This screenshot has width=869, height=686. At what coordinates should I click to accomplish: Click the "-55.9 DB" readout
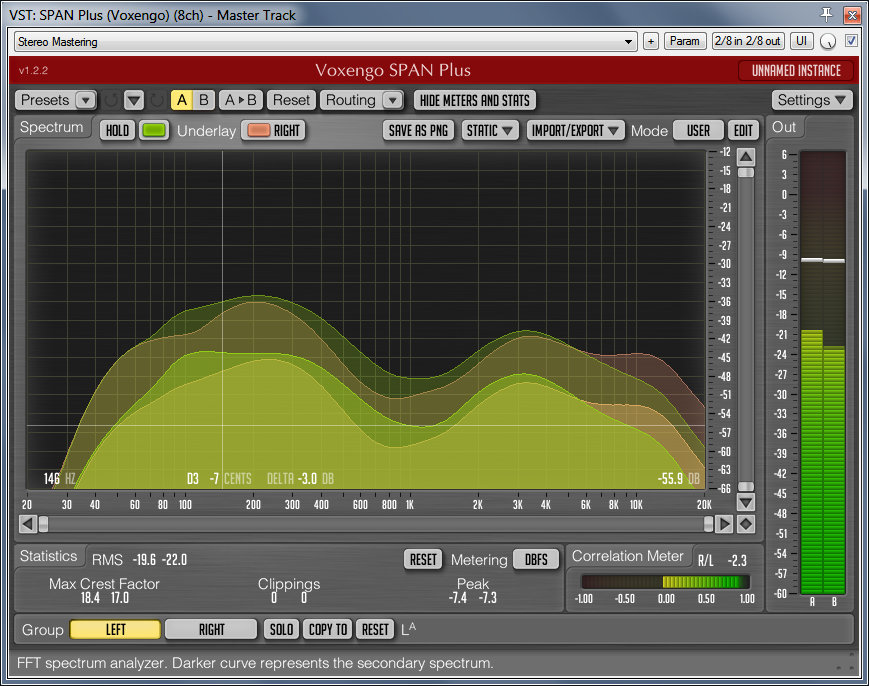679,479
